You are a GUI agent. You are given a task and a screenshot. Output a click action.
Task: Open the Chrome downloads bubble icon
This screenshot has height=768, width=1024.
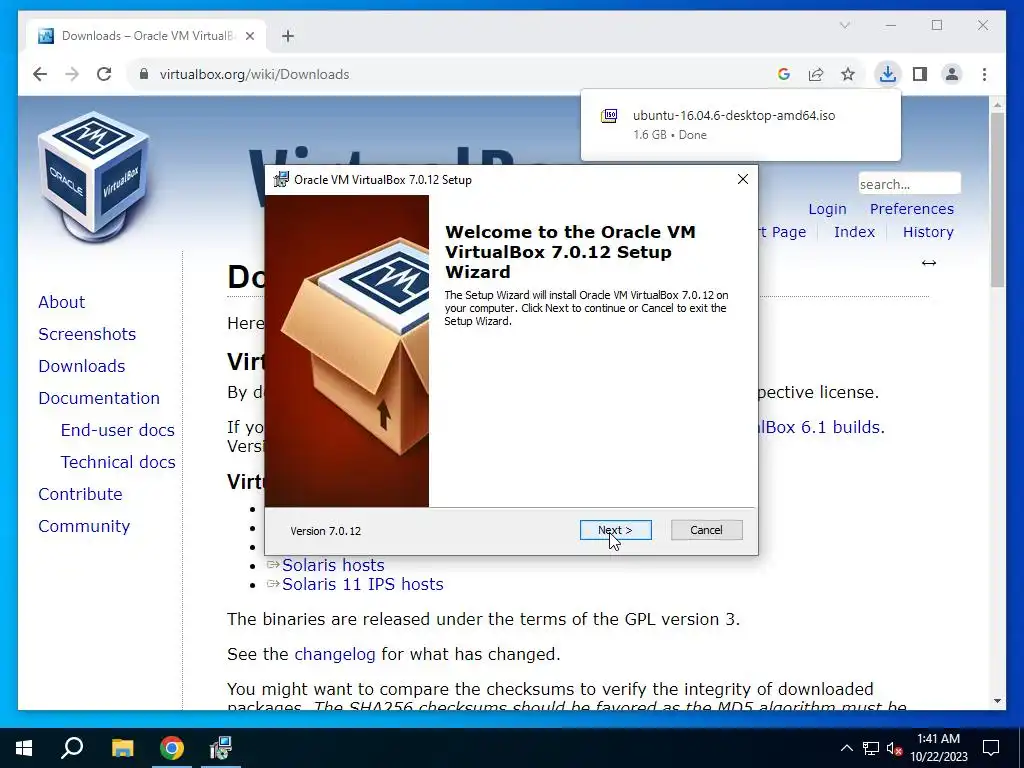pos(888,74)
